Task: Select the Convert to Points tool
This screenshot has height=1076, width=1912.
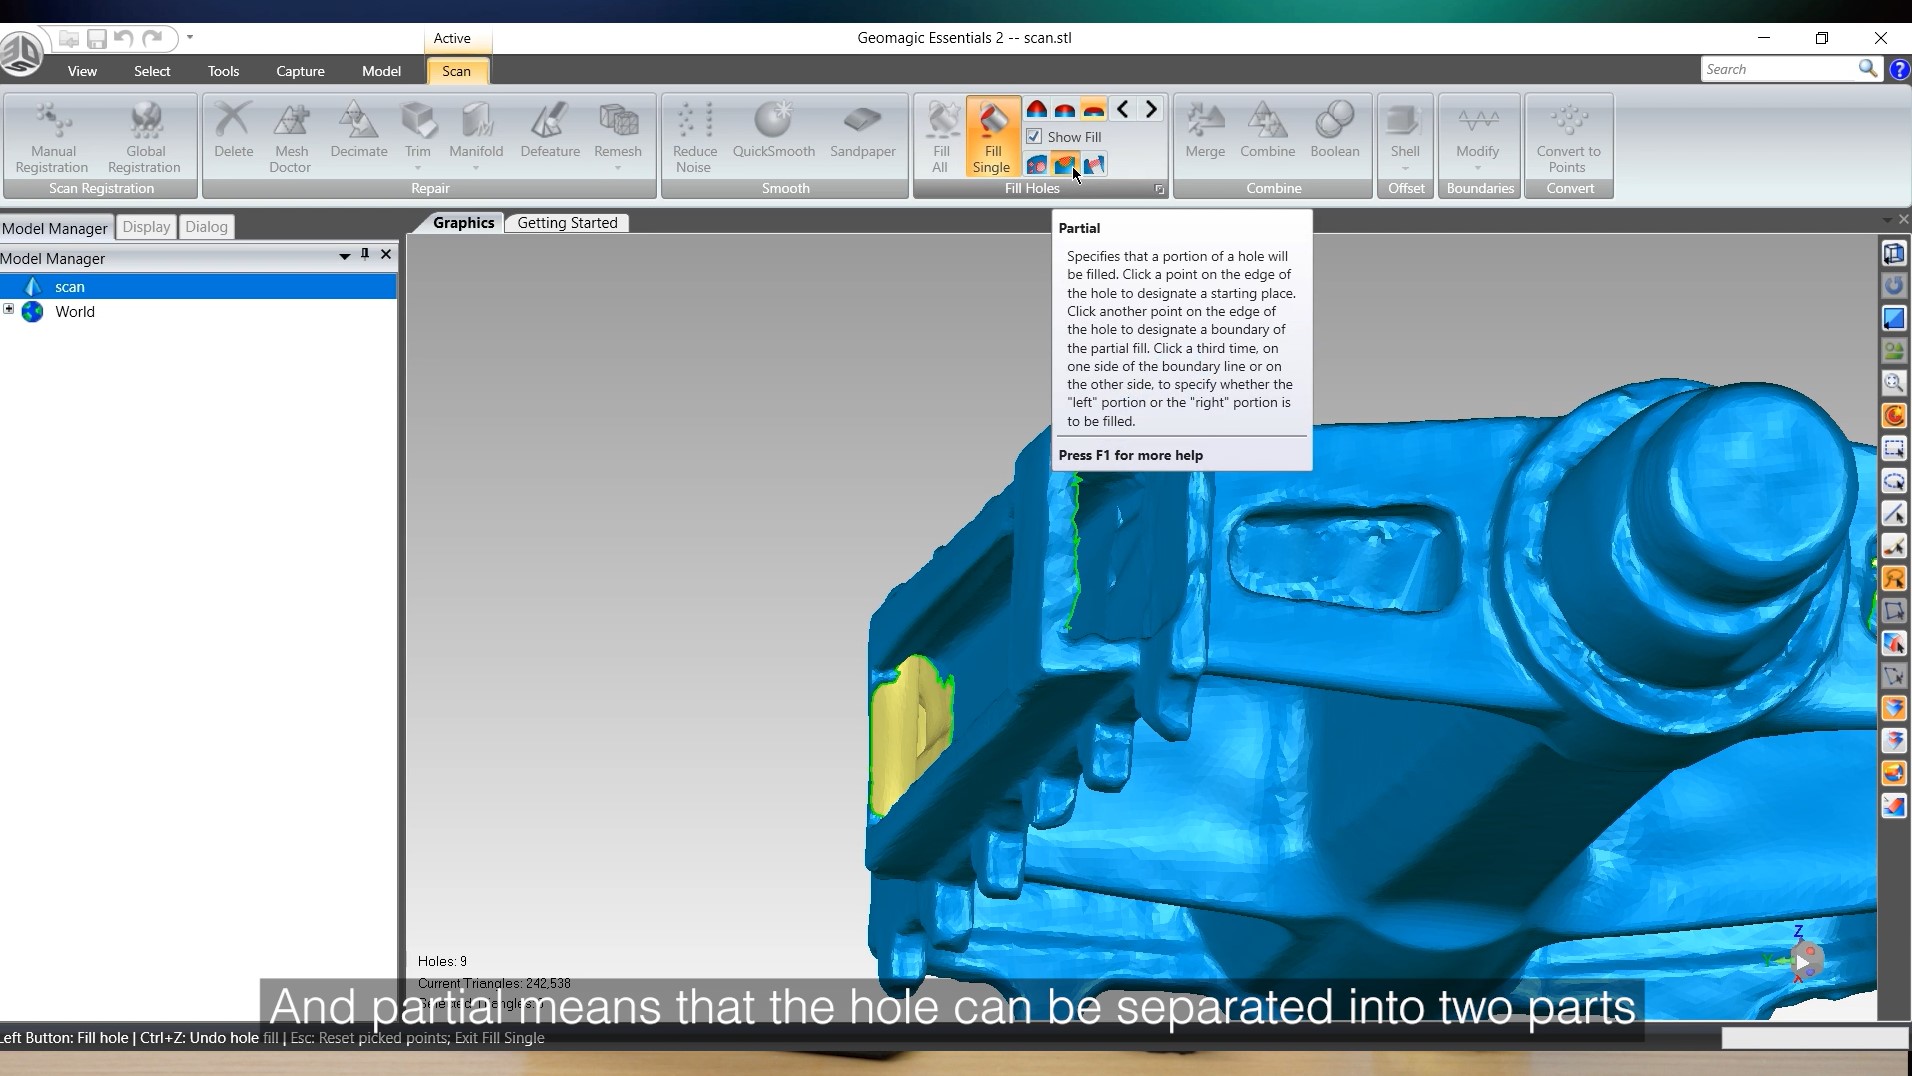Action: (x=1568, y=130)
